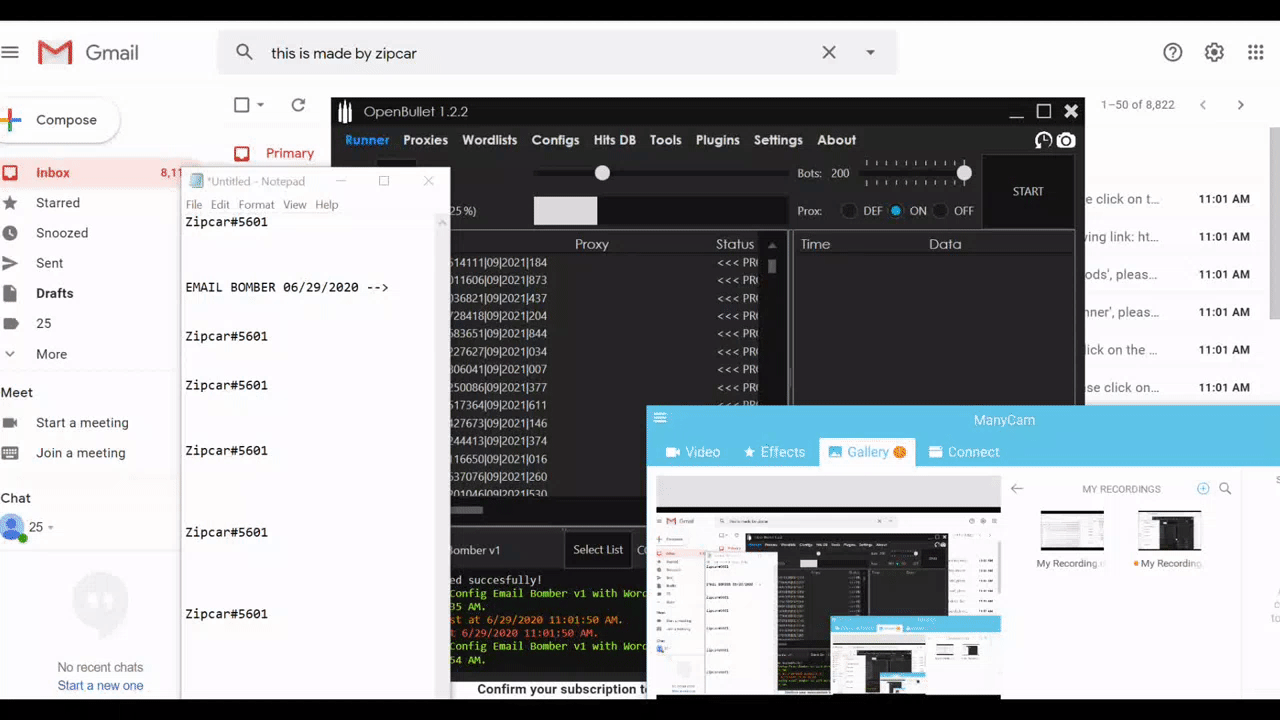This screenshot has height=720, width=1280.
Task: Open the Plugins tab in OpenBullet
Action: [x=718, y=140]
